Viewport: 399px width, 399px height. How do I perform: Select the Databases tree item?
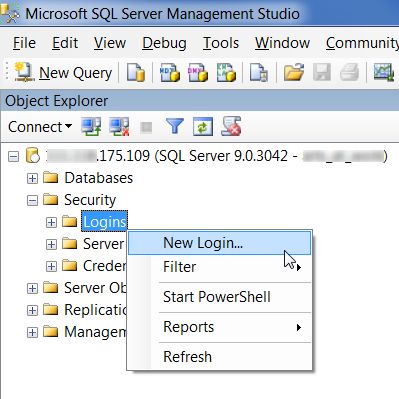[98, 178]
